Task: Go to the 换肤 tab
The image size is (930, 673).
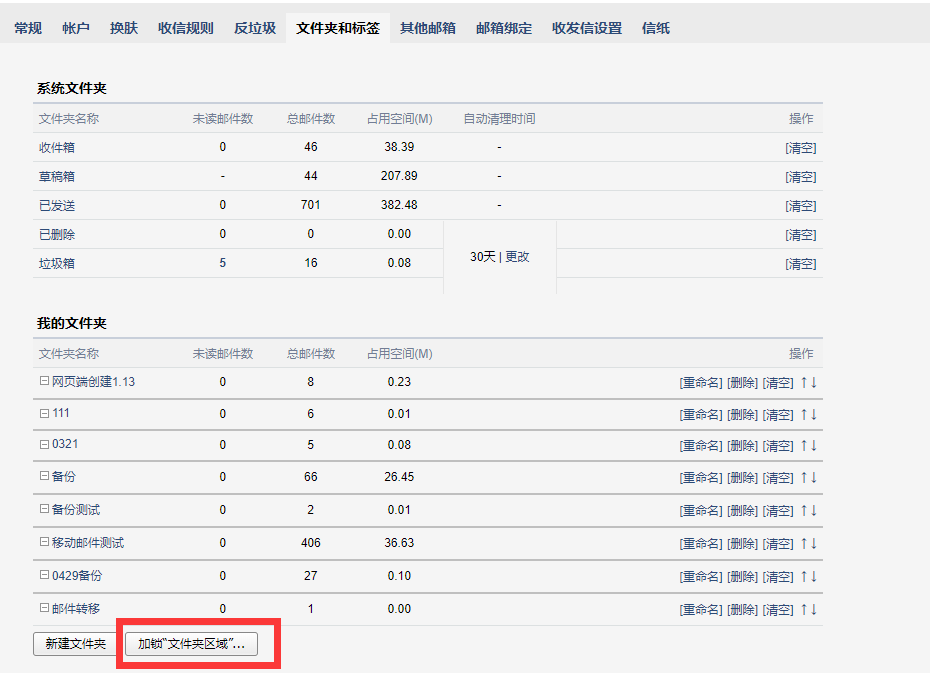Action: [124, 28]
